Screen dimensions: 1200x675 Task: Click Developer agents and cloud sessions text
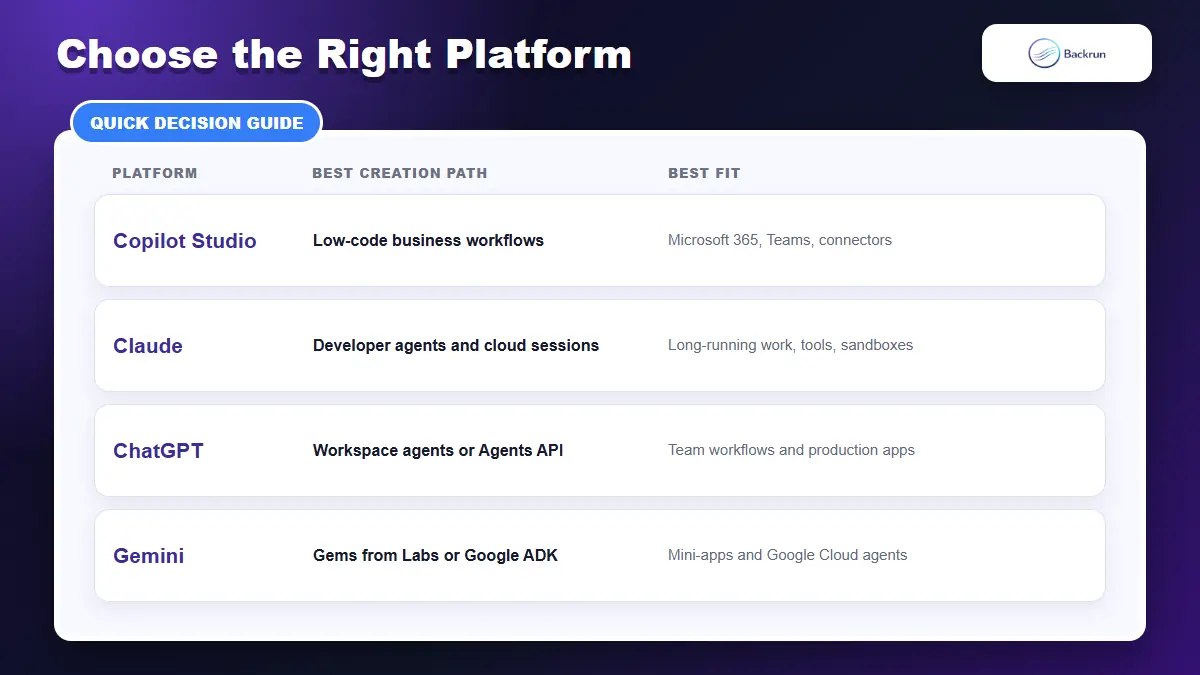[x=456, y=345]
